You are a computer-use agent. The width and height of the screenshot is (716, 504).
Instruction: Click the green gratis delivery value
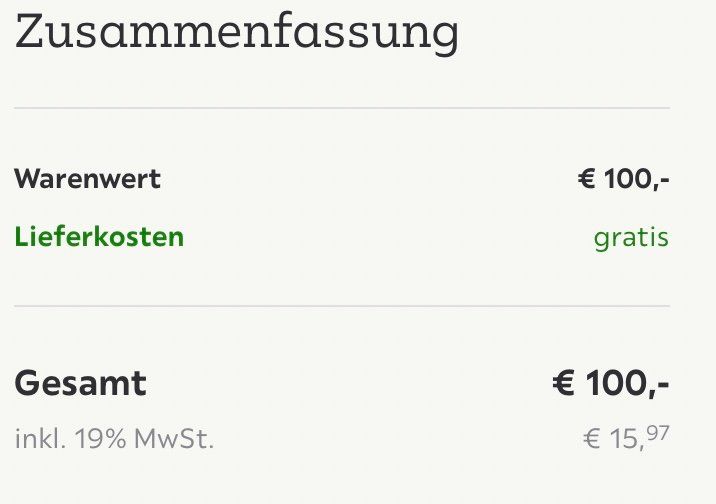pos(632,239)
